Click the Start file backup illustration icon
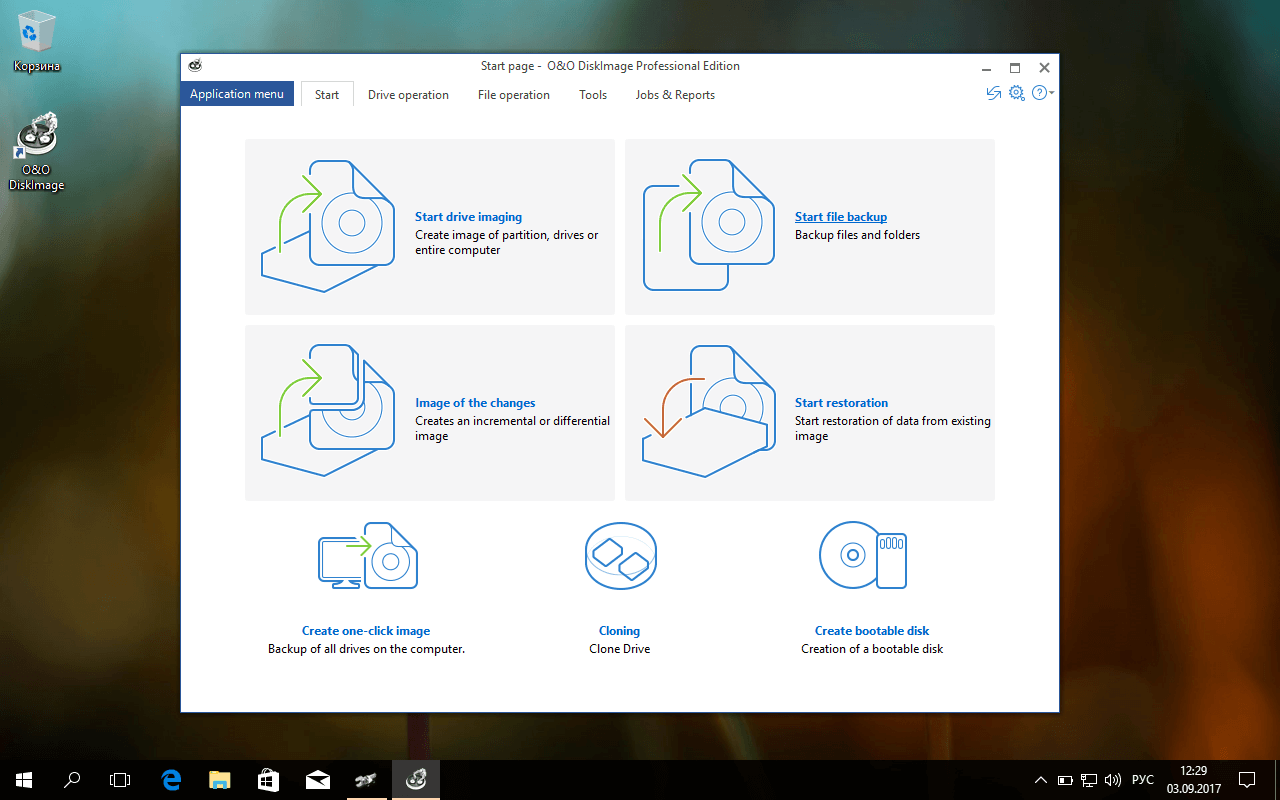Screen dimensions: 1280x800 [708, 226]
